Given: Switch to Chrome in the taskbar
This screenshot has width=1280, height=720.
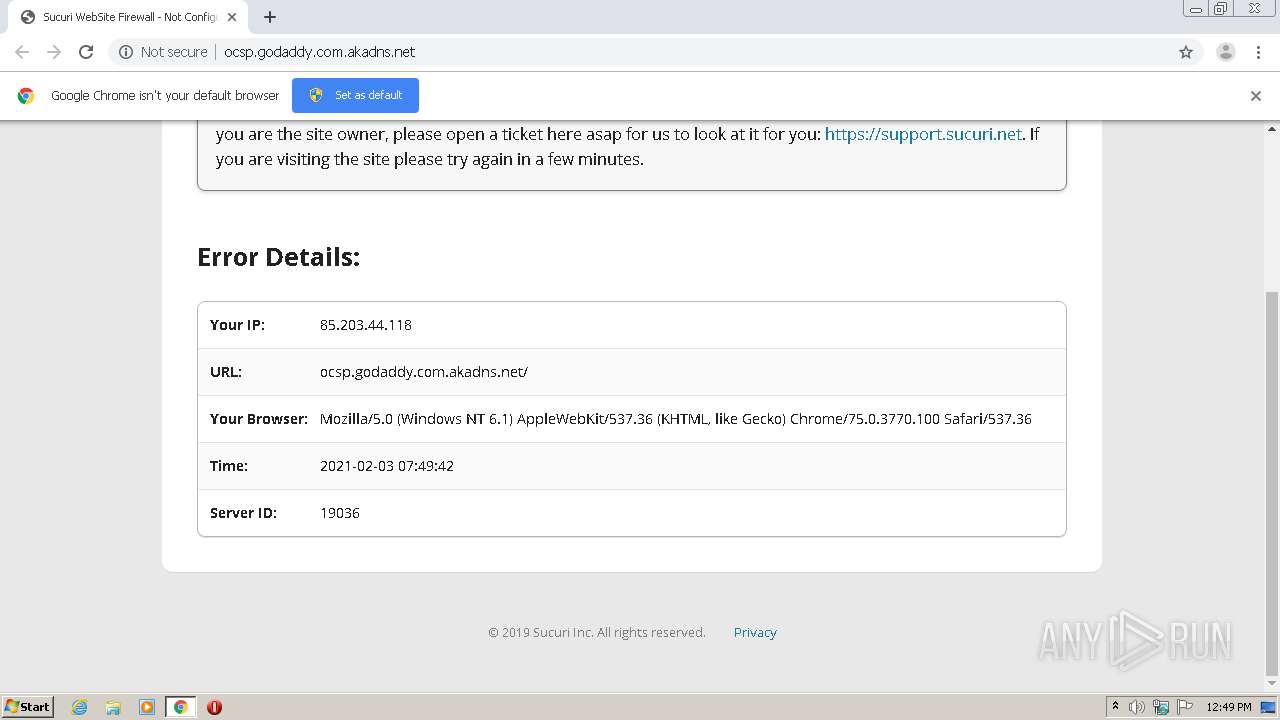Looking at the screenshot, I should pyautogui.click(x=180, y=707).
